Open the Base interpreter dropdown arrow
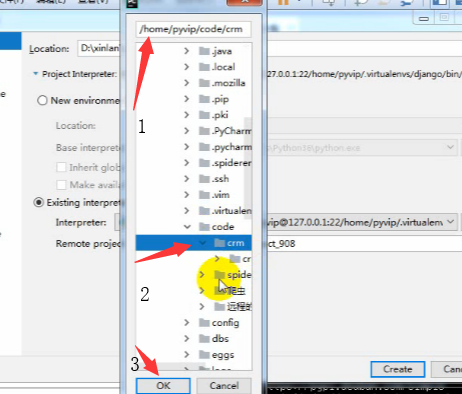 click(450, 147)
